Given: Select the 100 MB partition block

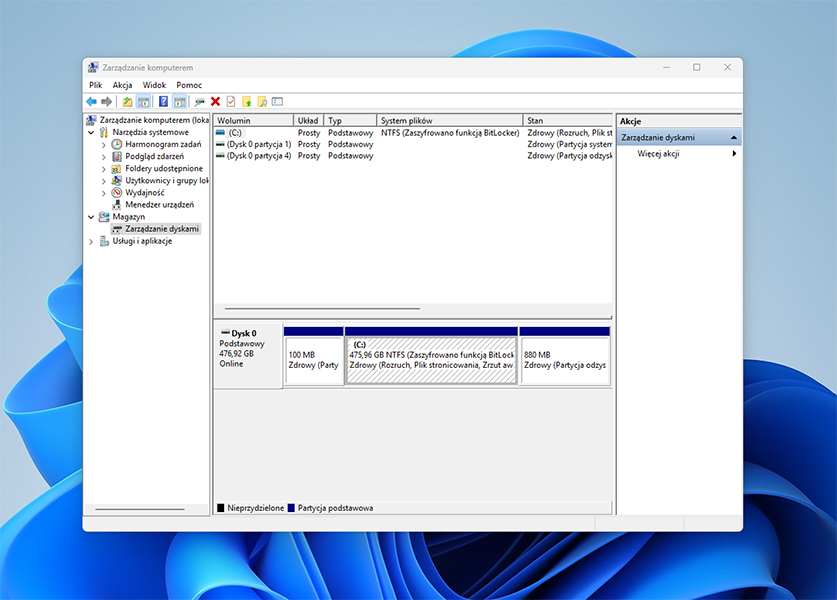Looking at the screenshot, I should pos(314,356).
